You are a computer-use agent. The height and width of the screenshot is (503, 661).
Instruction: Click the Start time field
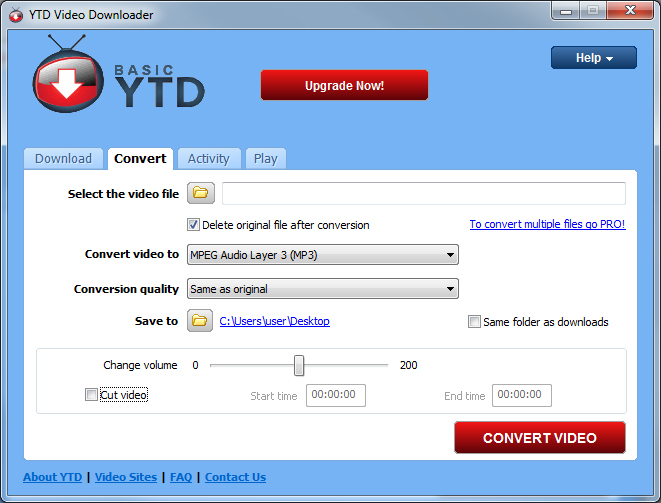336,395
